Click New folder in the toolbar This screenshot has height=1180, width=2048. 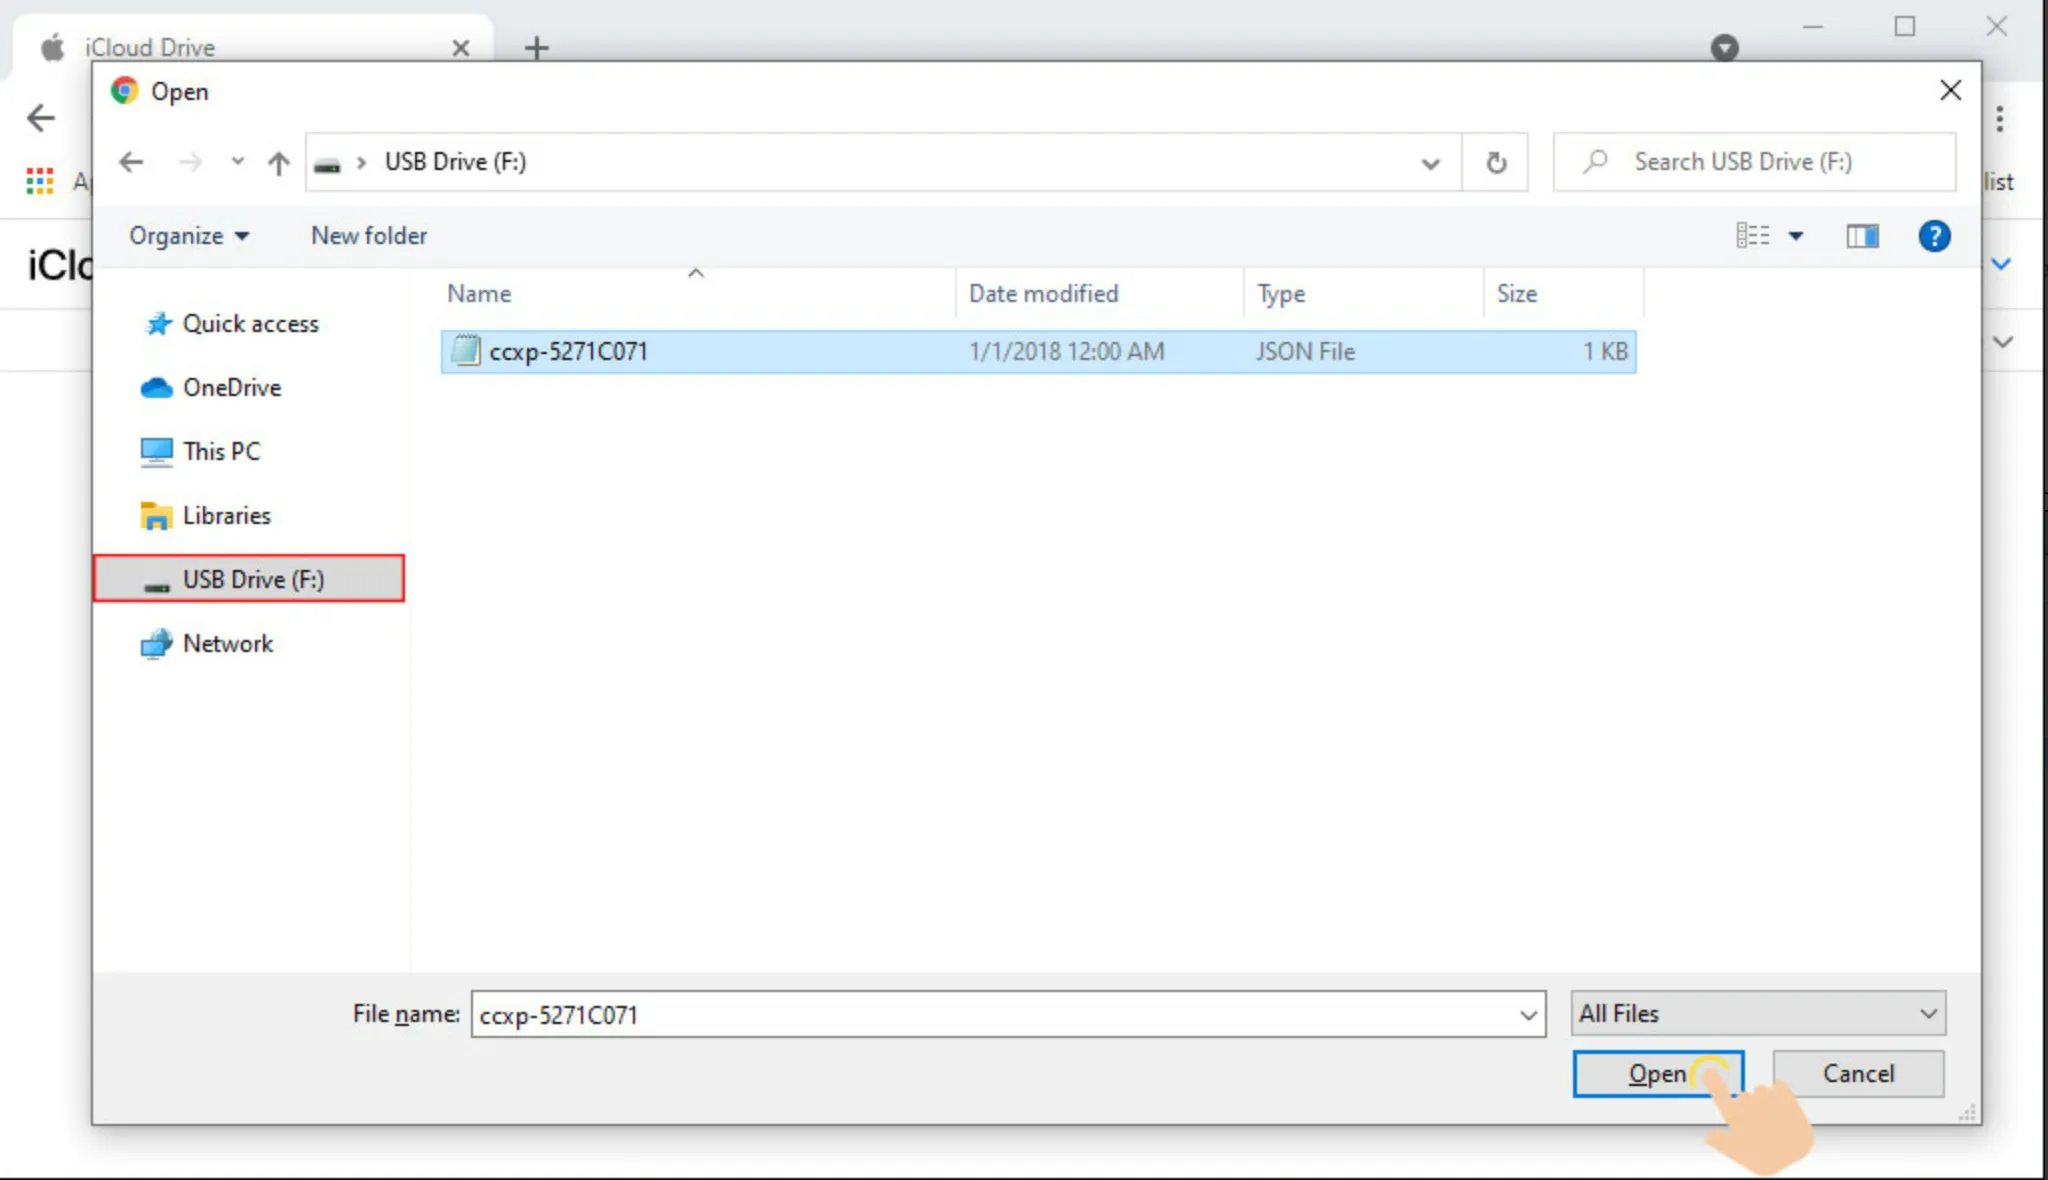pyautogui.click(x=369, y=236)
